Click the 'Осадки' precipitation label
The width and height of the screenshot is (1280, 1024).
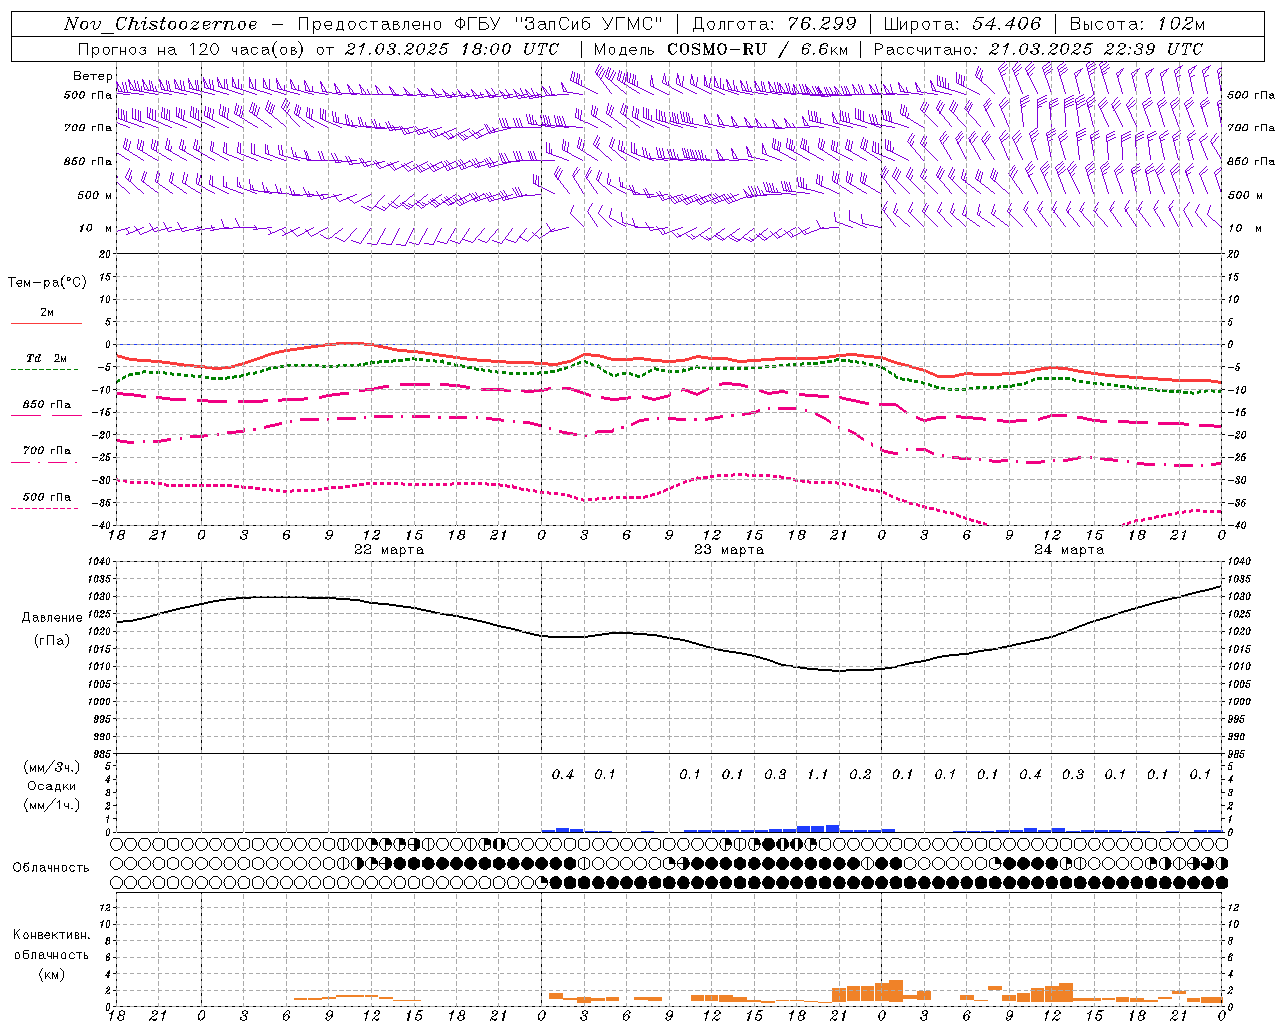tap(52, 786)
